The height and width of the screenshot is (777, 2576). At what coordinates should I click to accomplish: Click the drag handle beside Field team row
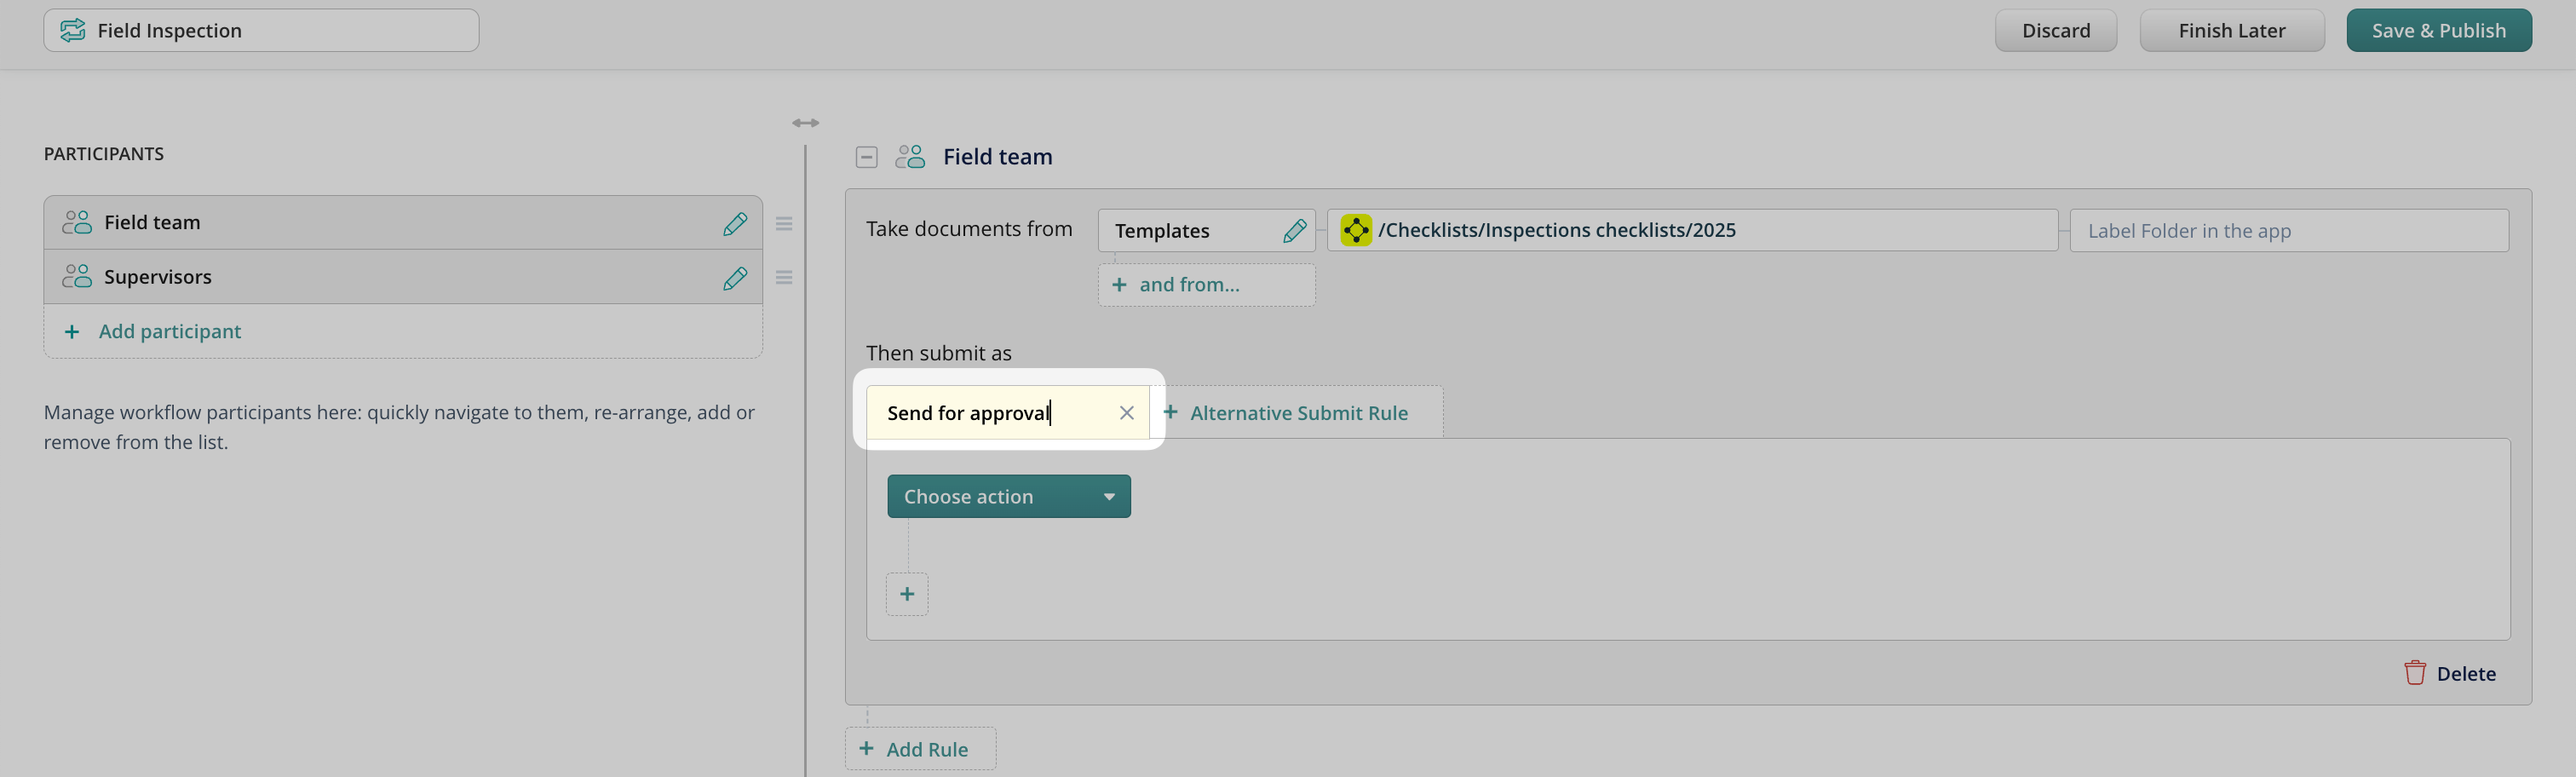click(784, 224)
